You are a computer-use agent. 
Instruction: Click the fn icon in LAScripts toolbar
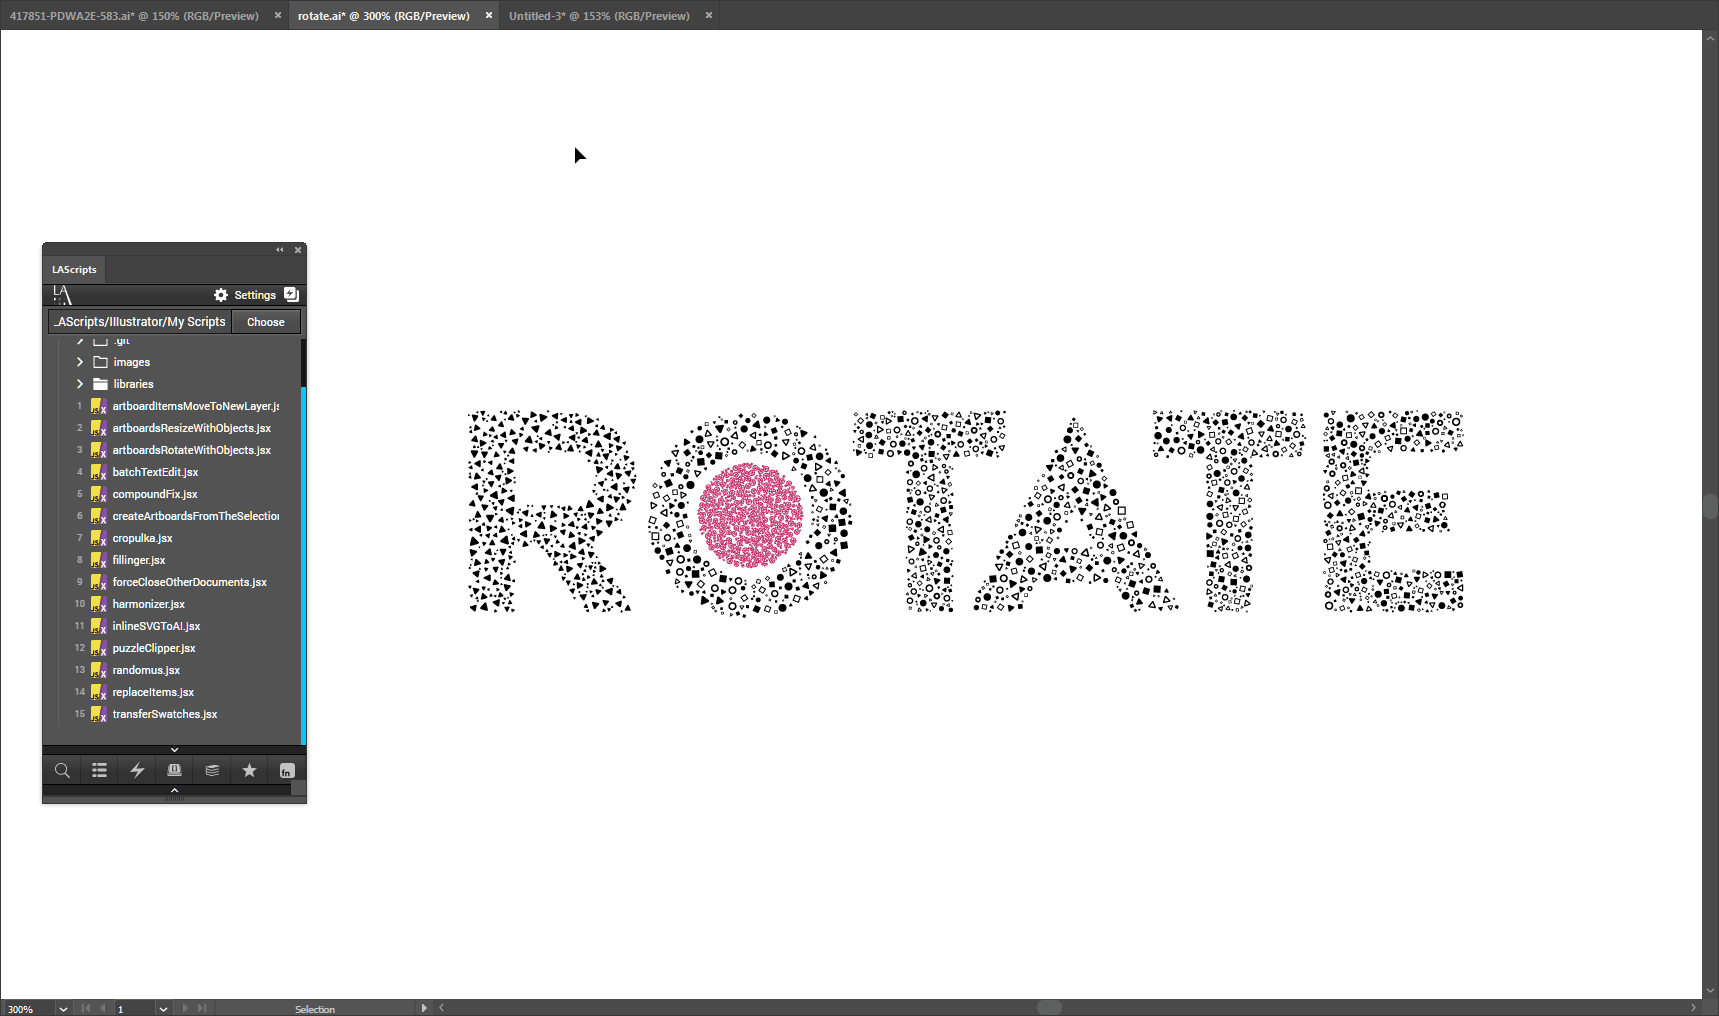pos(287,770)
